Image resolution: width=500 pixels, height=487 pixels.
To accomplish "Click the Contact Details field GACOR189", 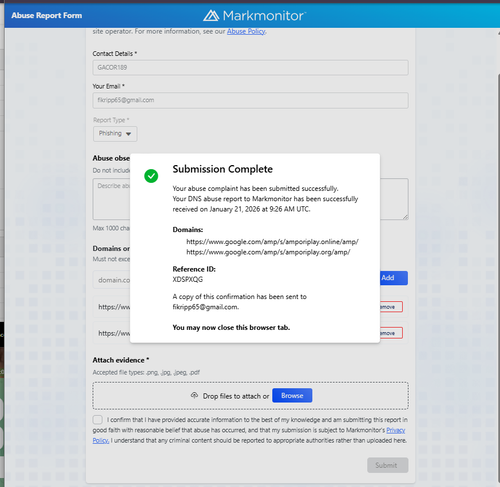I will pyautogui.click(x=250, y=68).
